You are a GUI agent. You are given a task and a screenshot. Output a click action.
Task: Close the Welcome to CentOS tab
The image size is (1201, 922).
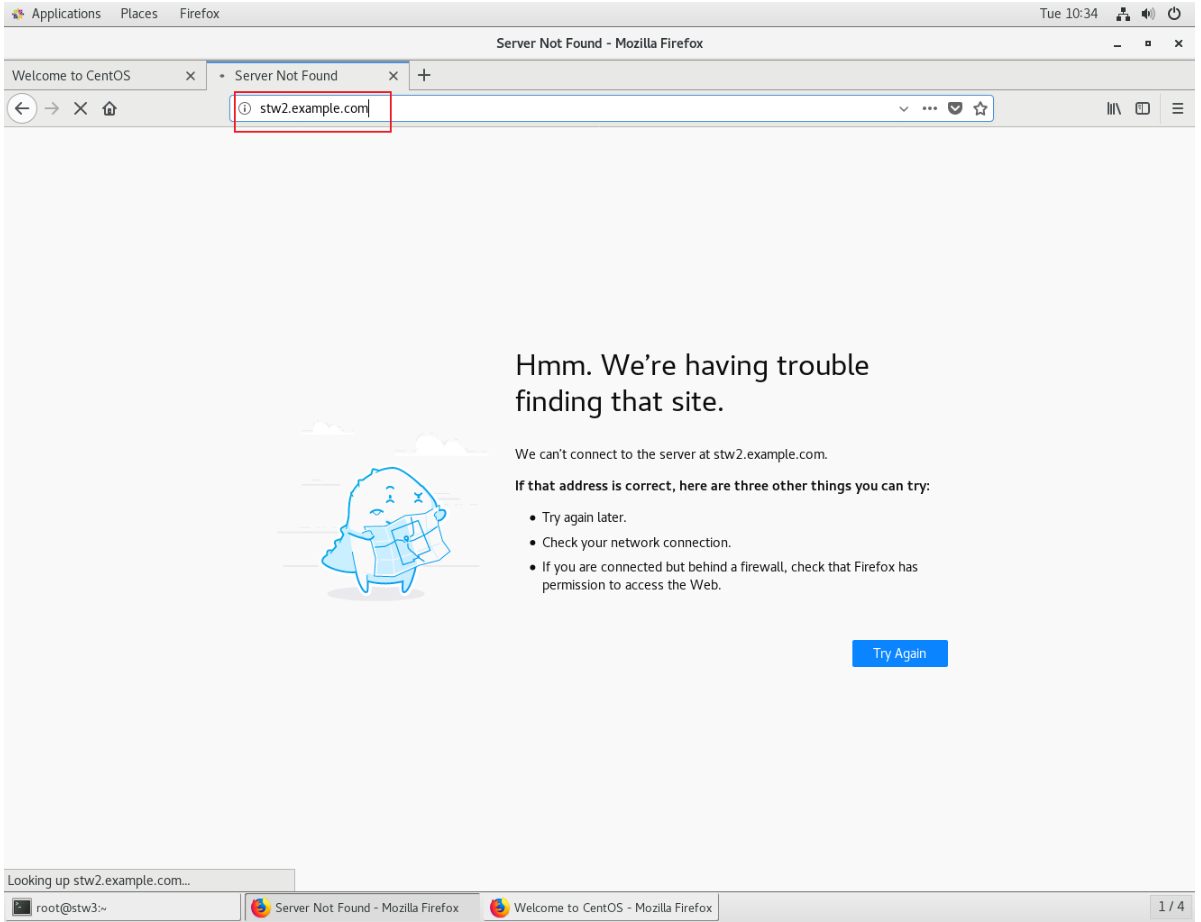(x=191, y=75)
